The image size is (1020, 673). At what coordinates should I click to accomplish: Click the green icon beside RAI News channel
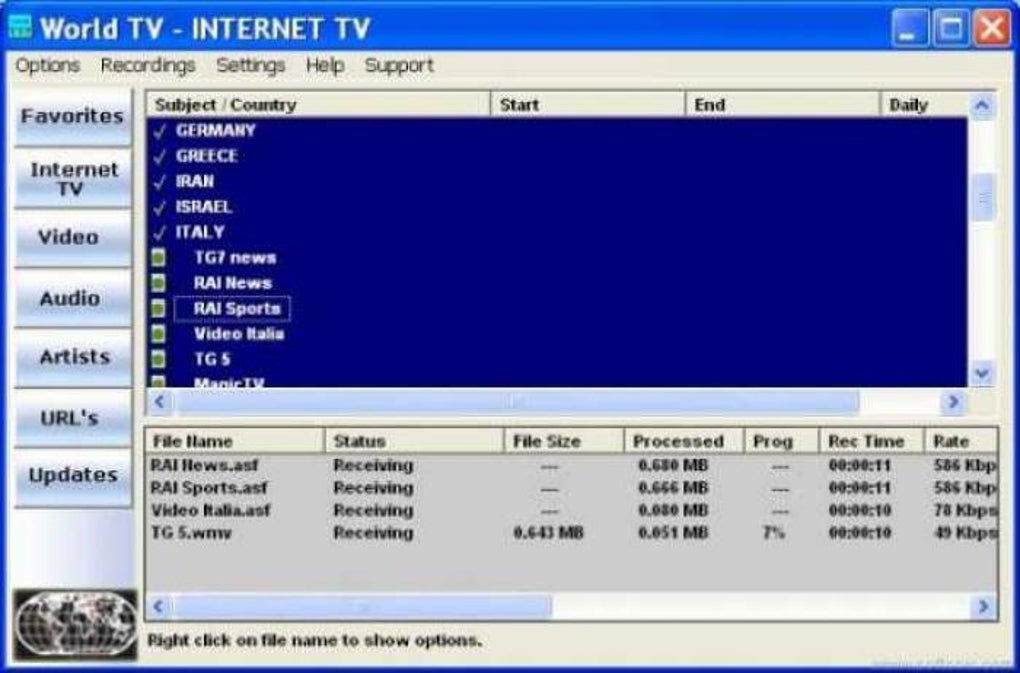pos(158,283)
